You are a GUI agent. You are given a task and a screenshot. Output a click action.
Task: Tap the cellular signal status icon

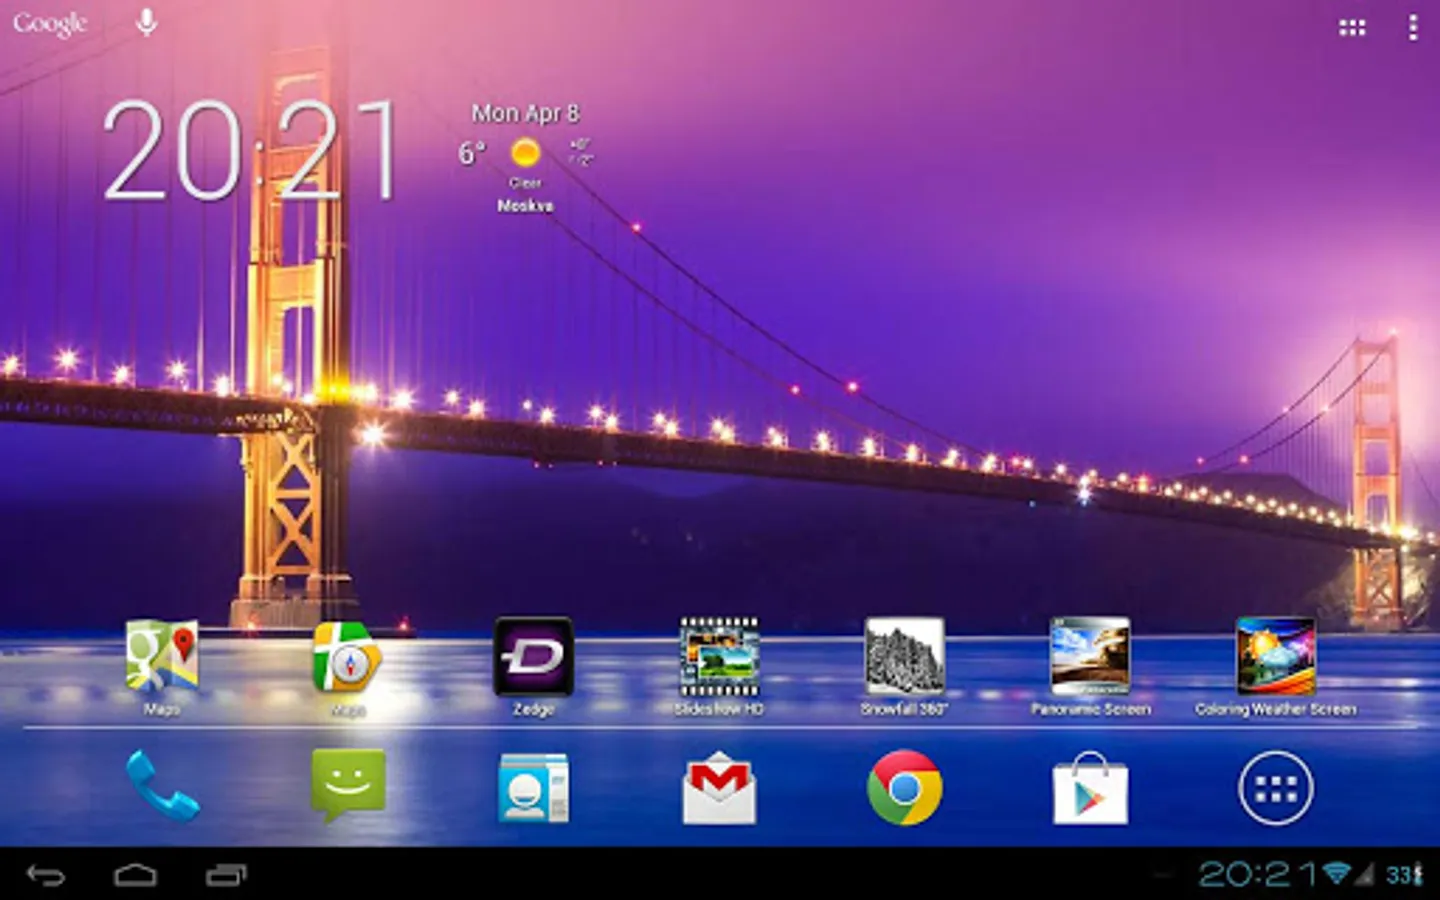click(1364, 874)
